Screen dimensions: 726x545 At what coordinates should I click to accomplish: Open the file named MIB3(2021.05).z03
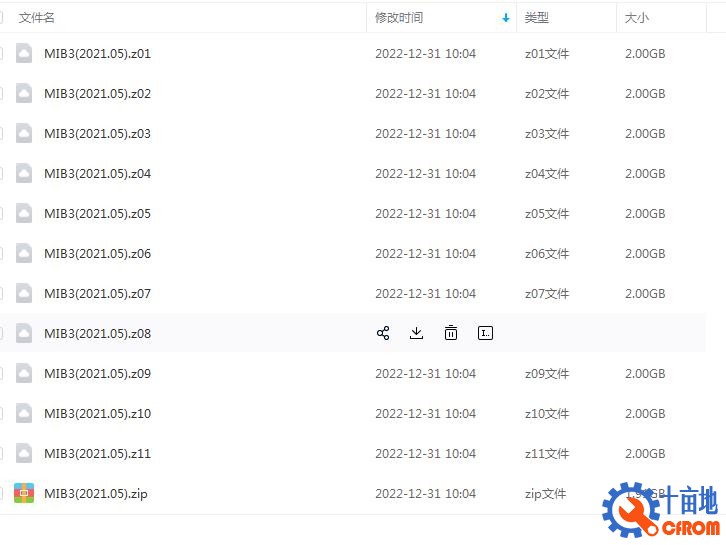[97, 134]
